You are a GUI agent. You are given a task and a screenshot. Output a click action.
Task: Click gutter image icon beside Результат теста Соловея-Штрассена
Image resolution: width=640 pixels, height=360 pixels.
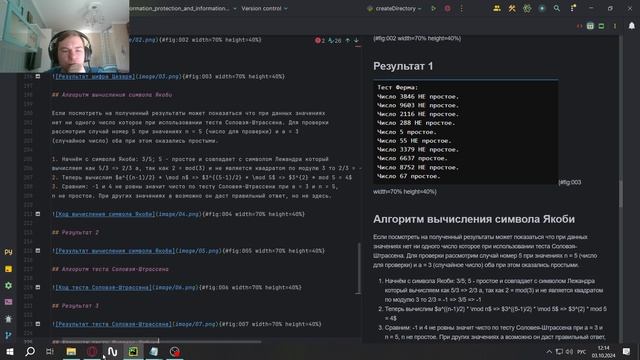coord(38,324)
